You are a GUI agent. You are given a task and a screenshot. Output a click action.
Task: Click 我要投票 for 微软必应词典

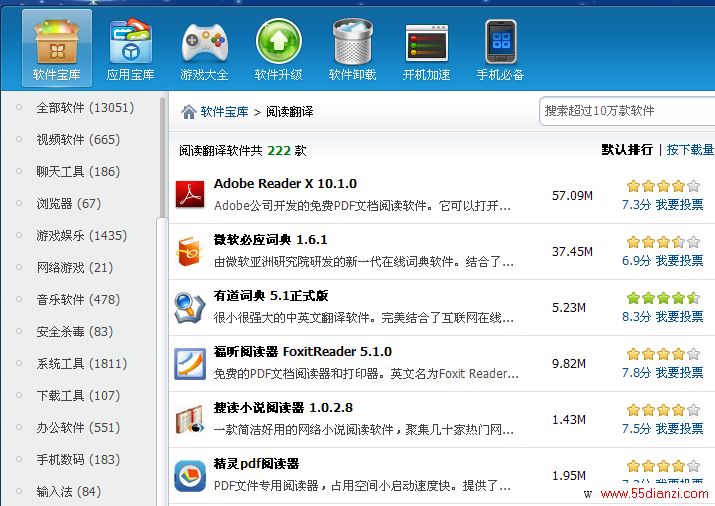(679, 261)
